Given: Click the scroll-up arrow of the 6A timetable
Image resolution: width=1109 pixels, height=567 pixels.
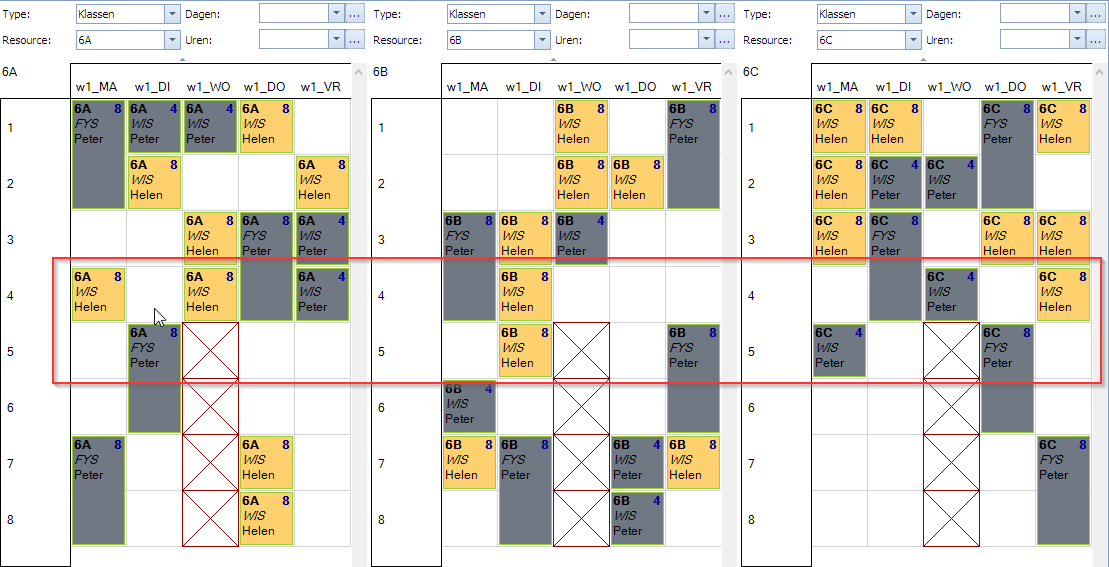Looking at the screenshot, I should click(358, 72).
